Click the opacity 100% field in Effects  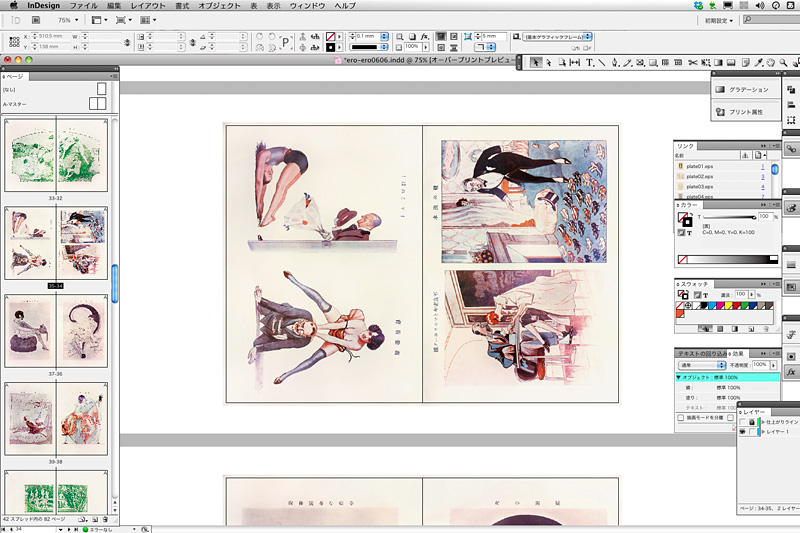point(760,365)
